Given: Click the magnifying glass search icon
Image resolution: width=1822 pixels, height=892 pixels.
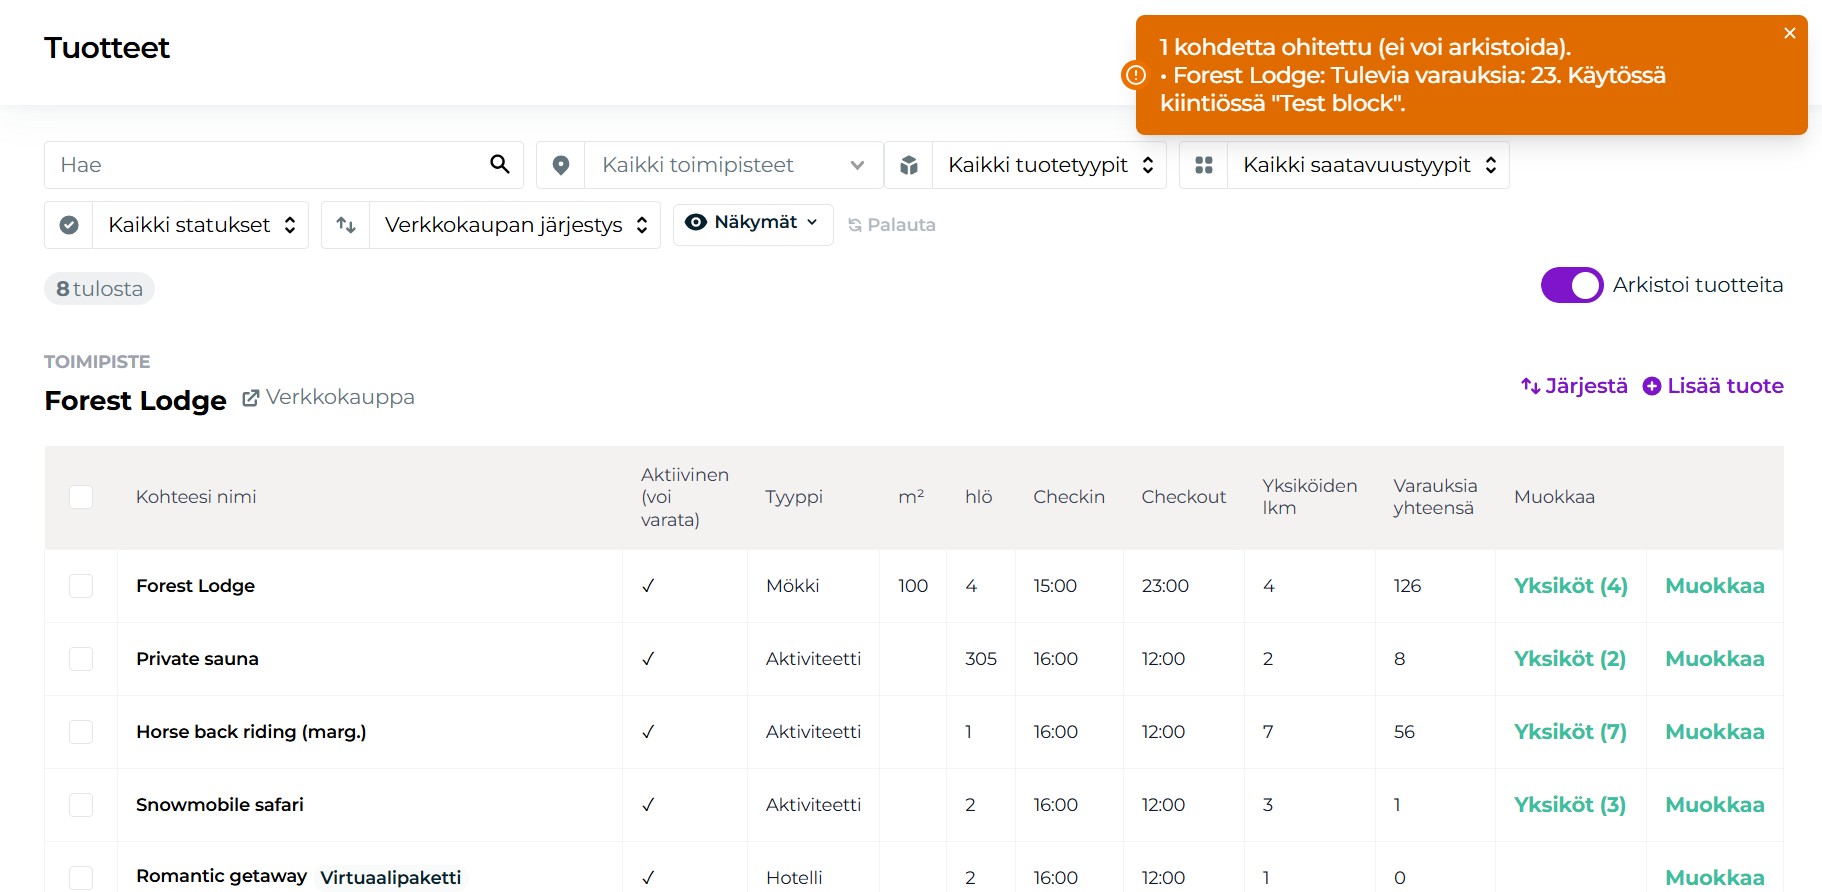Looking at the screenshot, I should 499,165.
